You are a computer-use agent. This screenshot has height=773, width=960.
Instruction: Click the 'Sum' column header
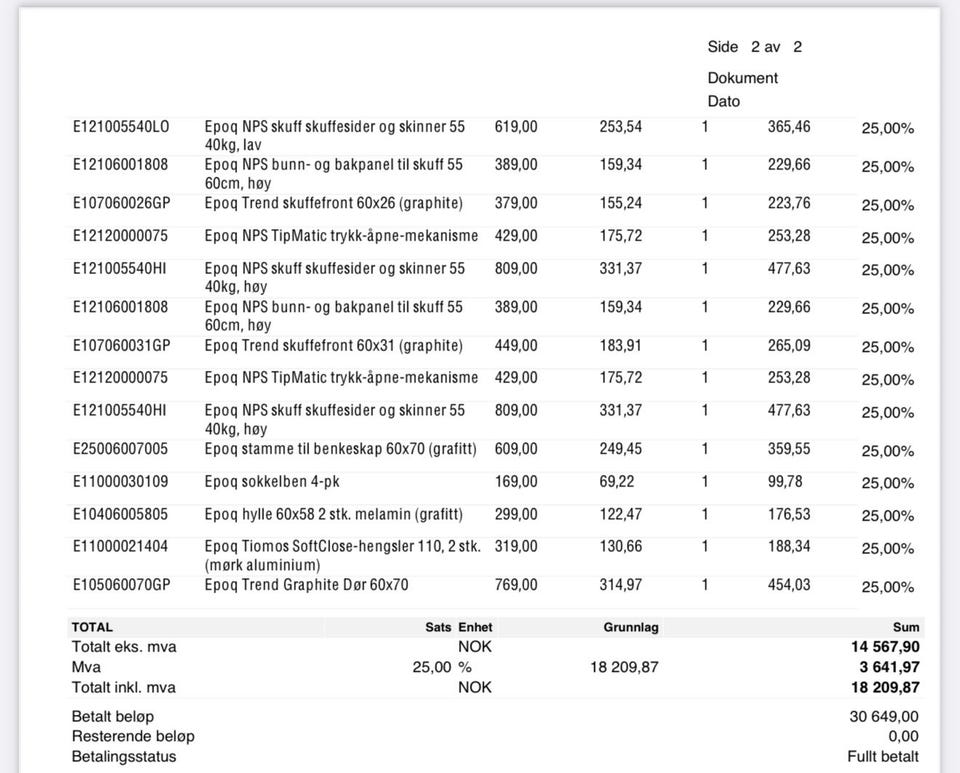pos(906,627)
